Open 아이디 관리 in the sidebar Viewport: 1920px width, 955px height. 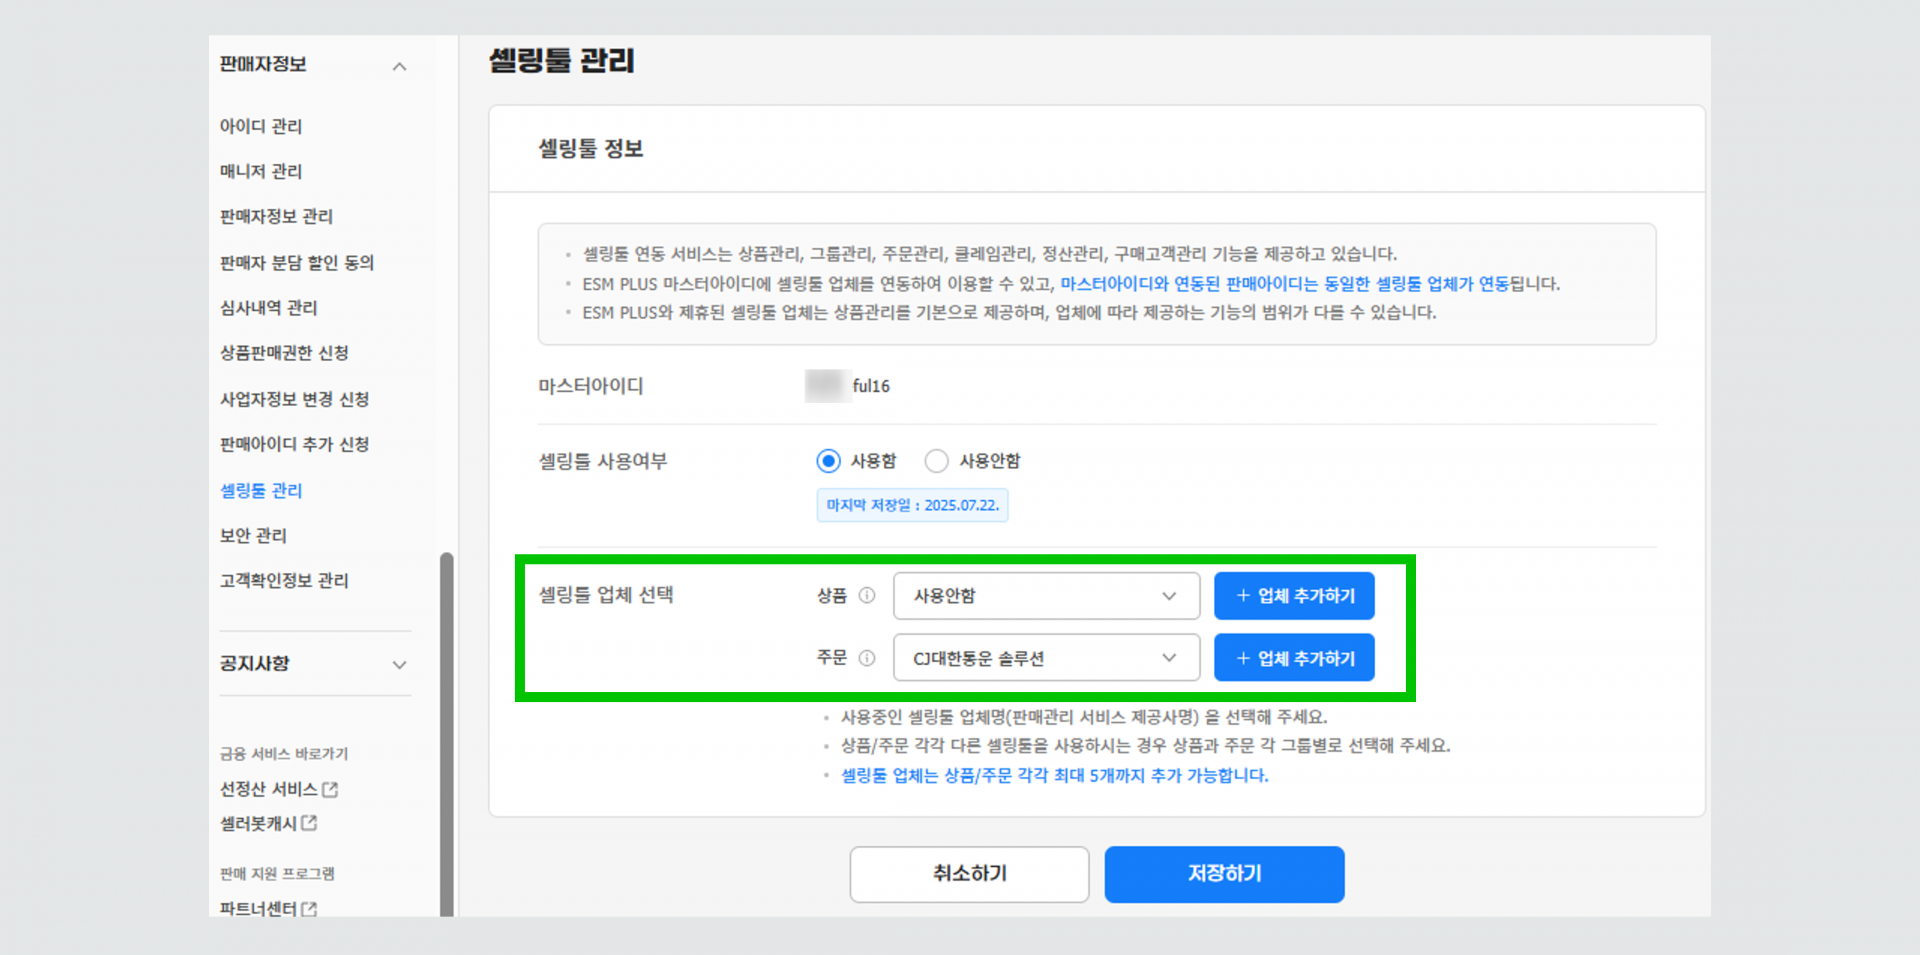click(x=261, y=126)
